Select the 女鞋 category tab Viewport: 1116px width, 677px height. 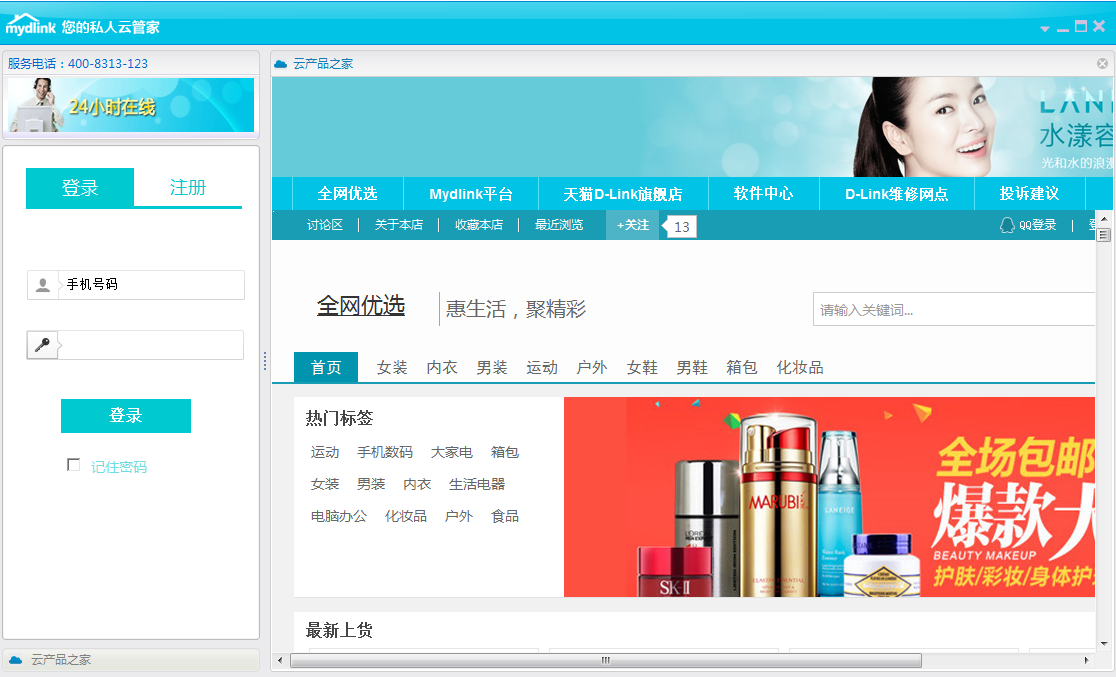(642, 367)
